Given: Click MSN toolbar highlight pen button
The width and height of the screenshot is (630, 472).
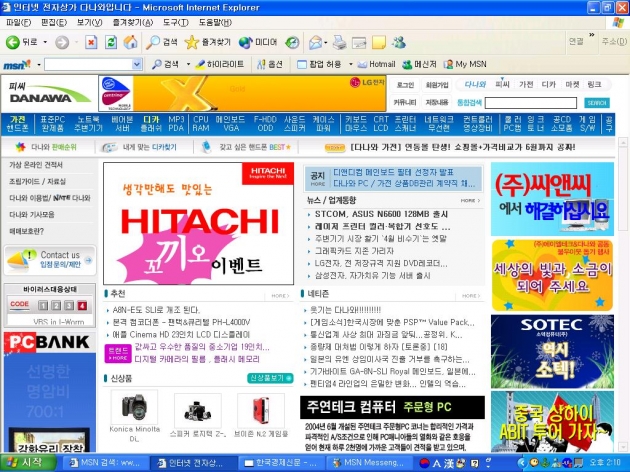Looking at the screenshot, I should click(x=220, y=64).
